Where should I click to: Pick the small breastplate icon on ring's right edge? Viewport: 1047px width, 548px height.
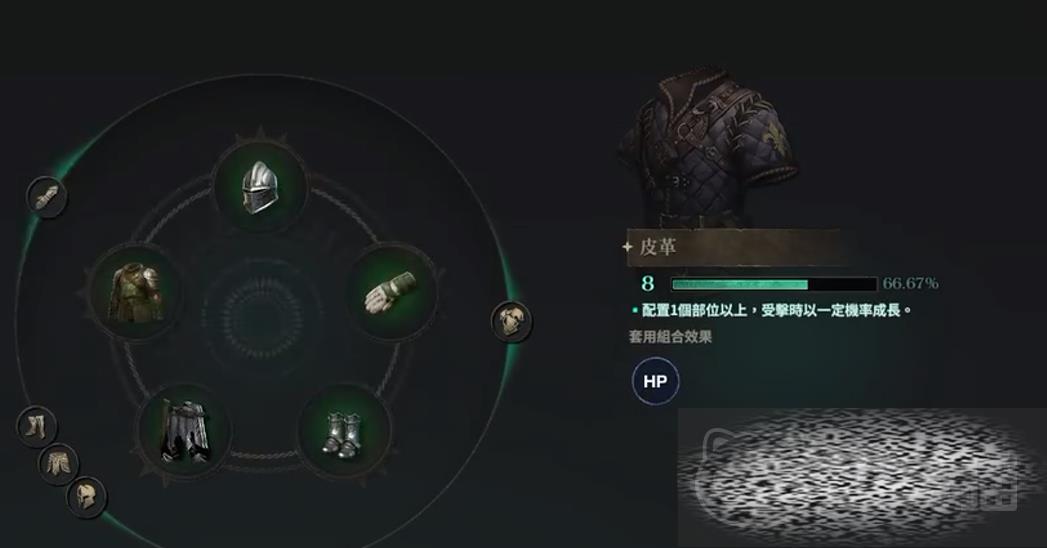coord(511,322)
